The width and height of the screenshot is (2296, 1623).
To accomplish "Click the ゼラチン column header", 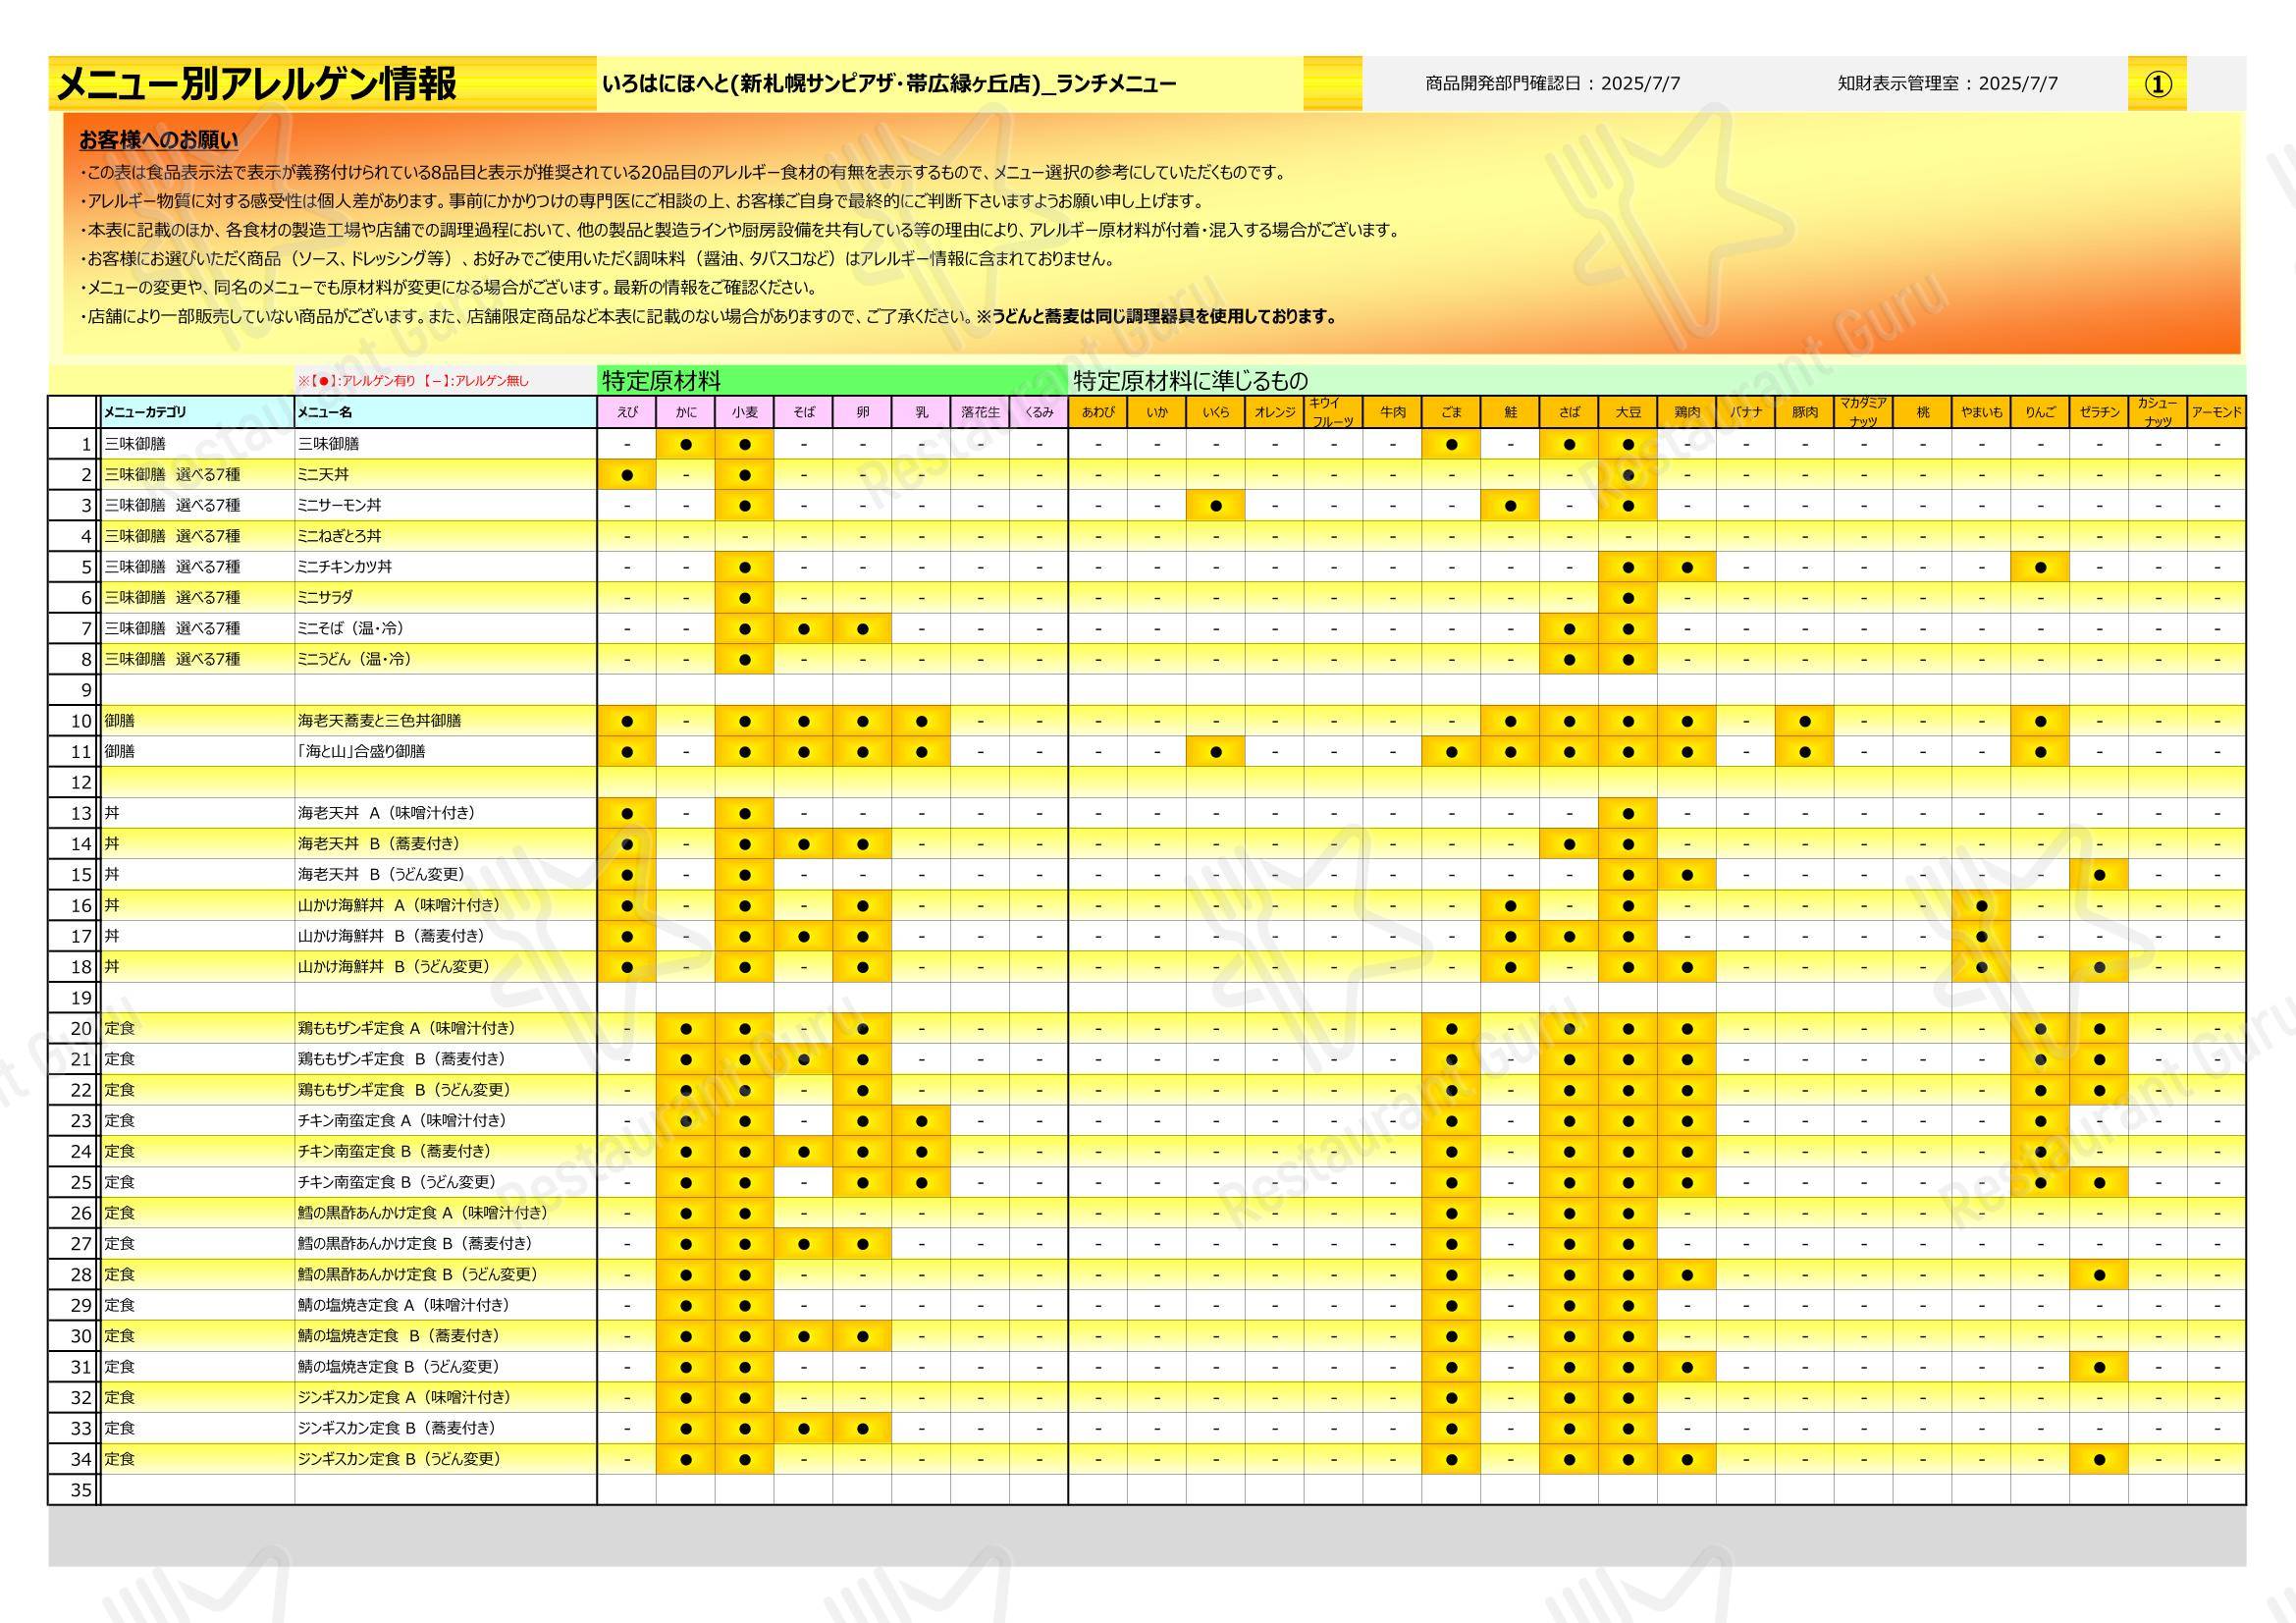I will pyautogui.click(x=2099, y=412).
